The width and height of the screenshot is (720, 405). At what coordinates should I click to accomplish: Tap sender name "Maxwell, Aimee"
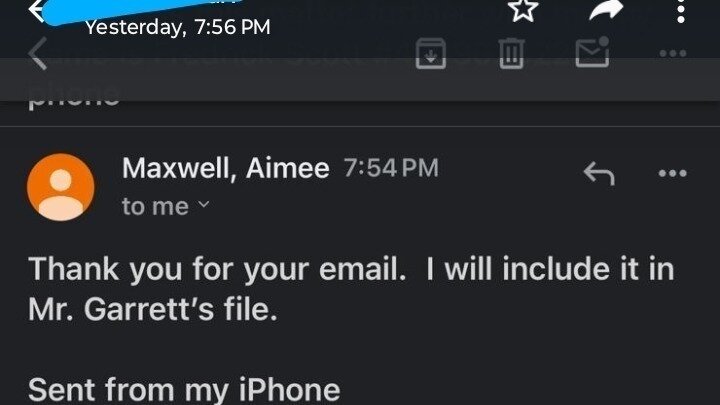[225, 169]
